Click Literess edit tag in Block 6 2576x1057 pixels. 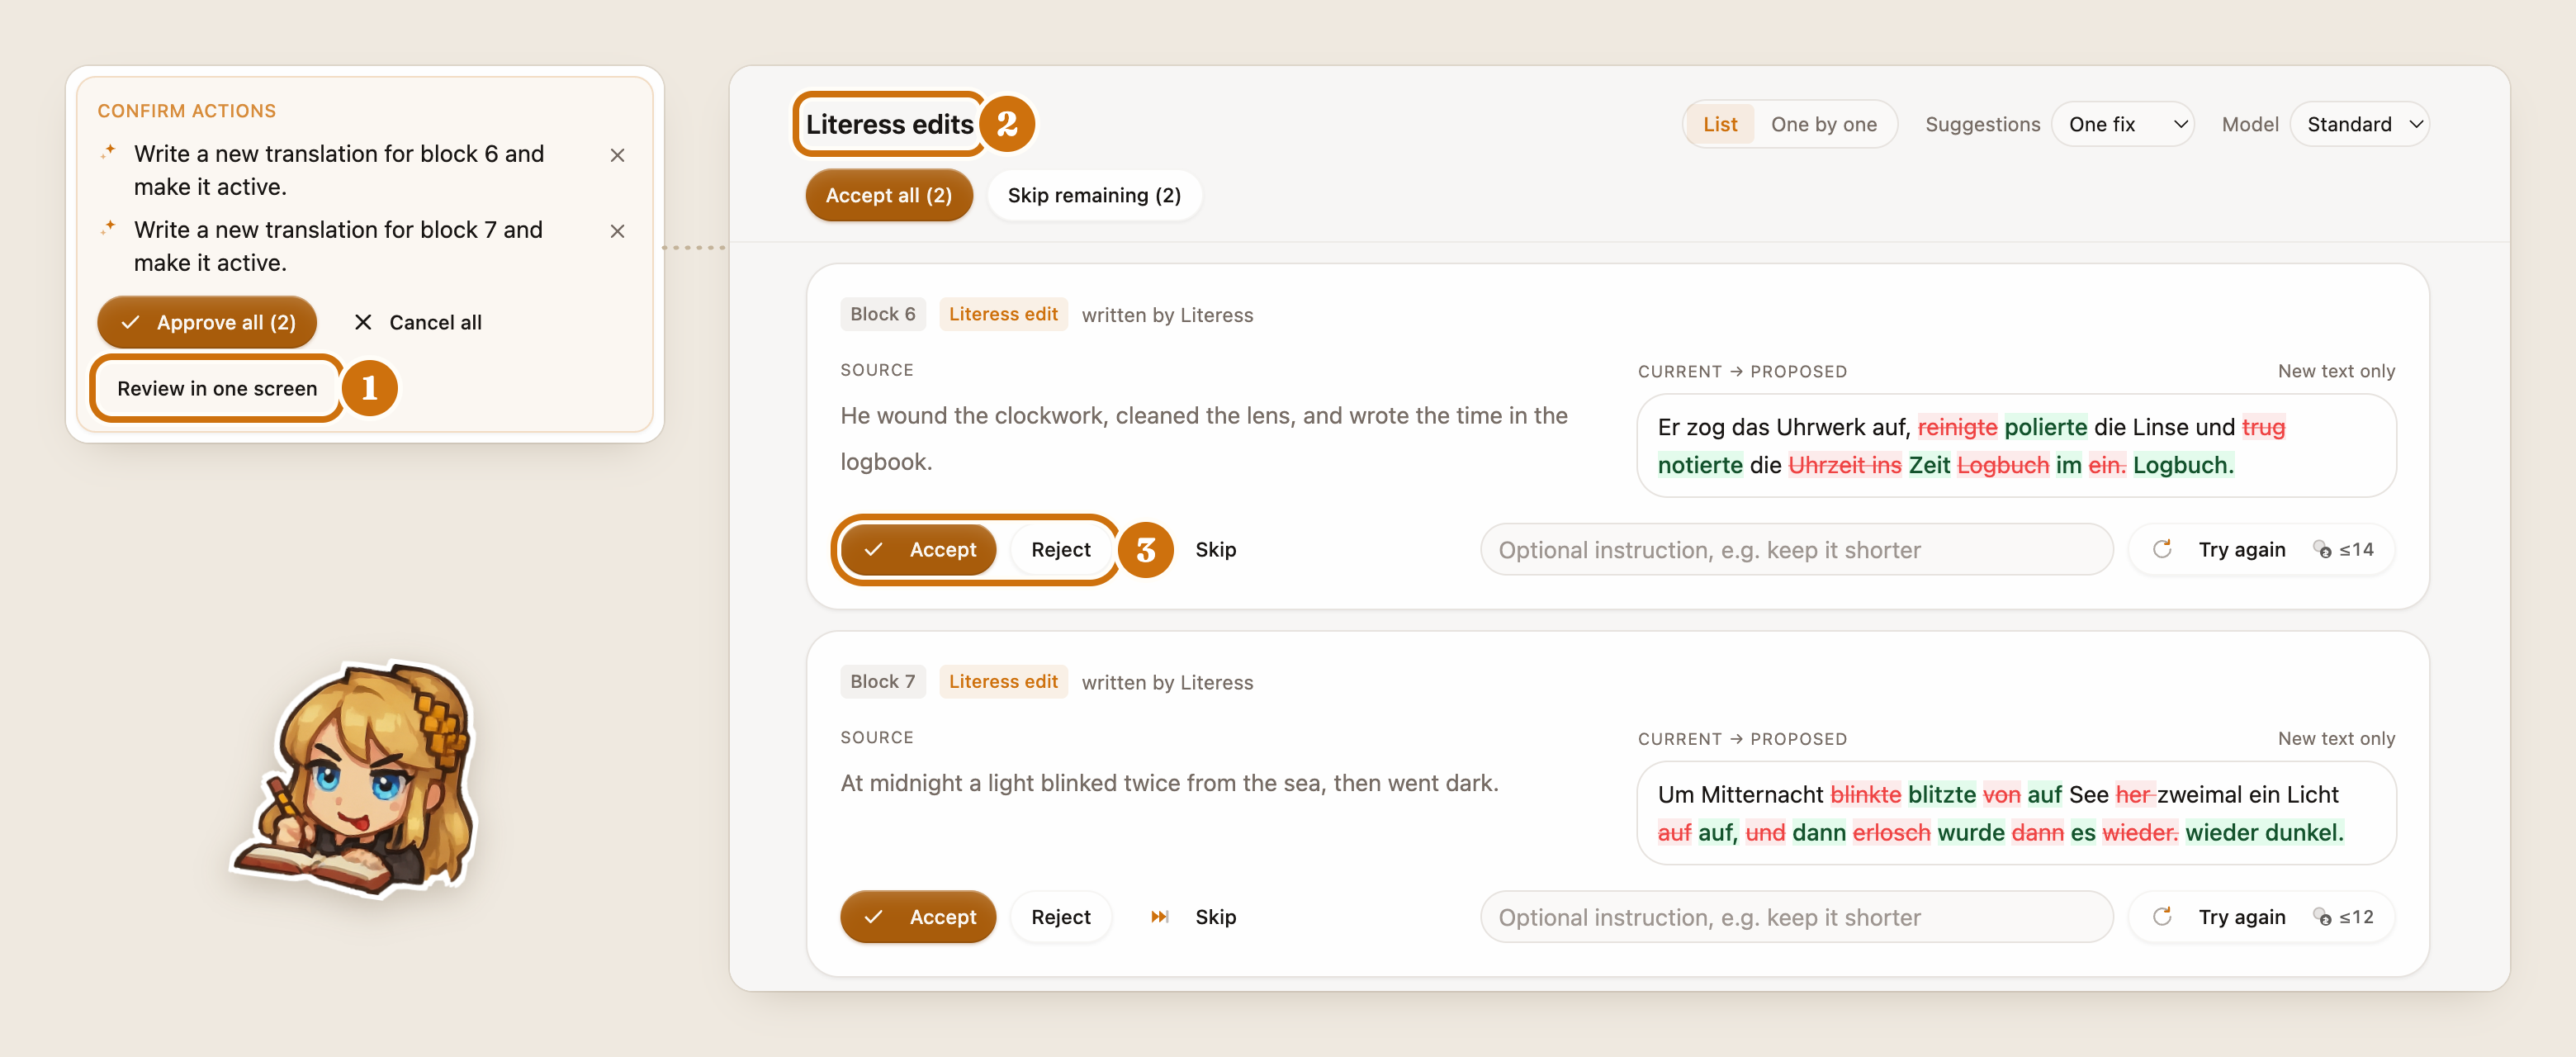[1003, 314]
